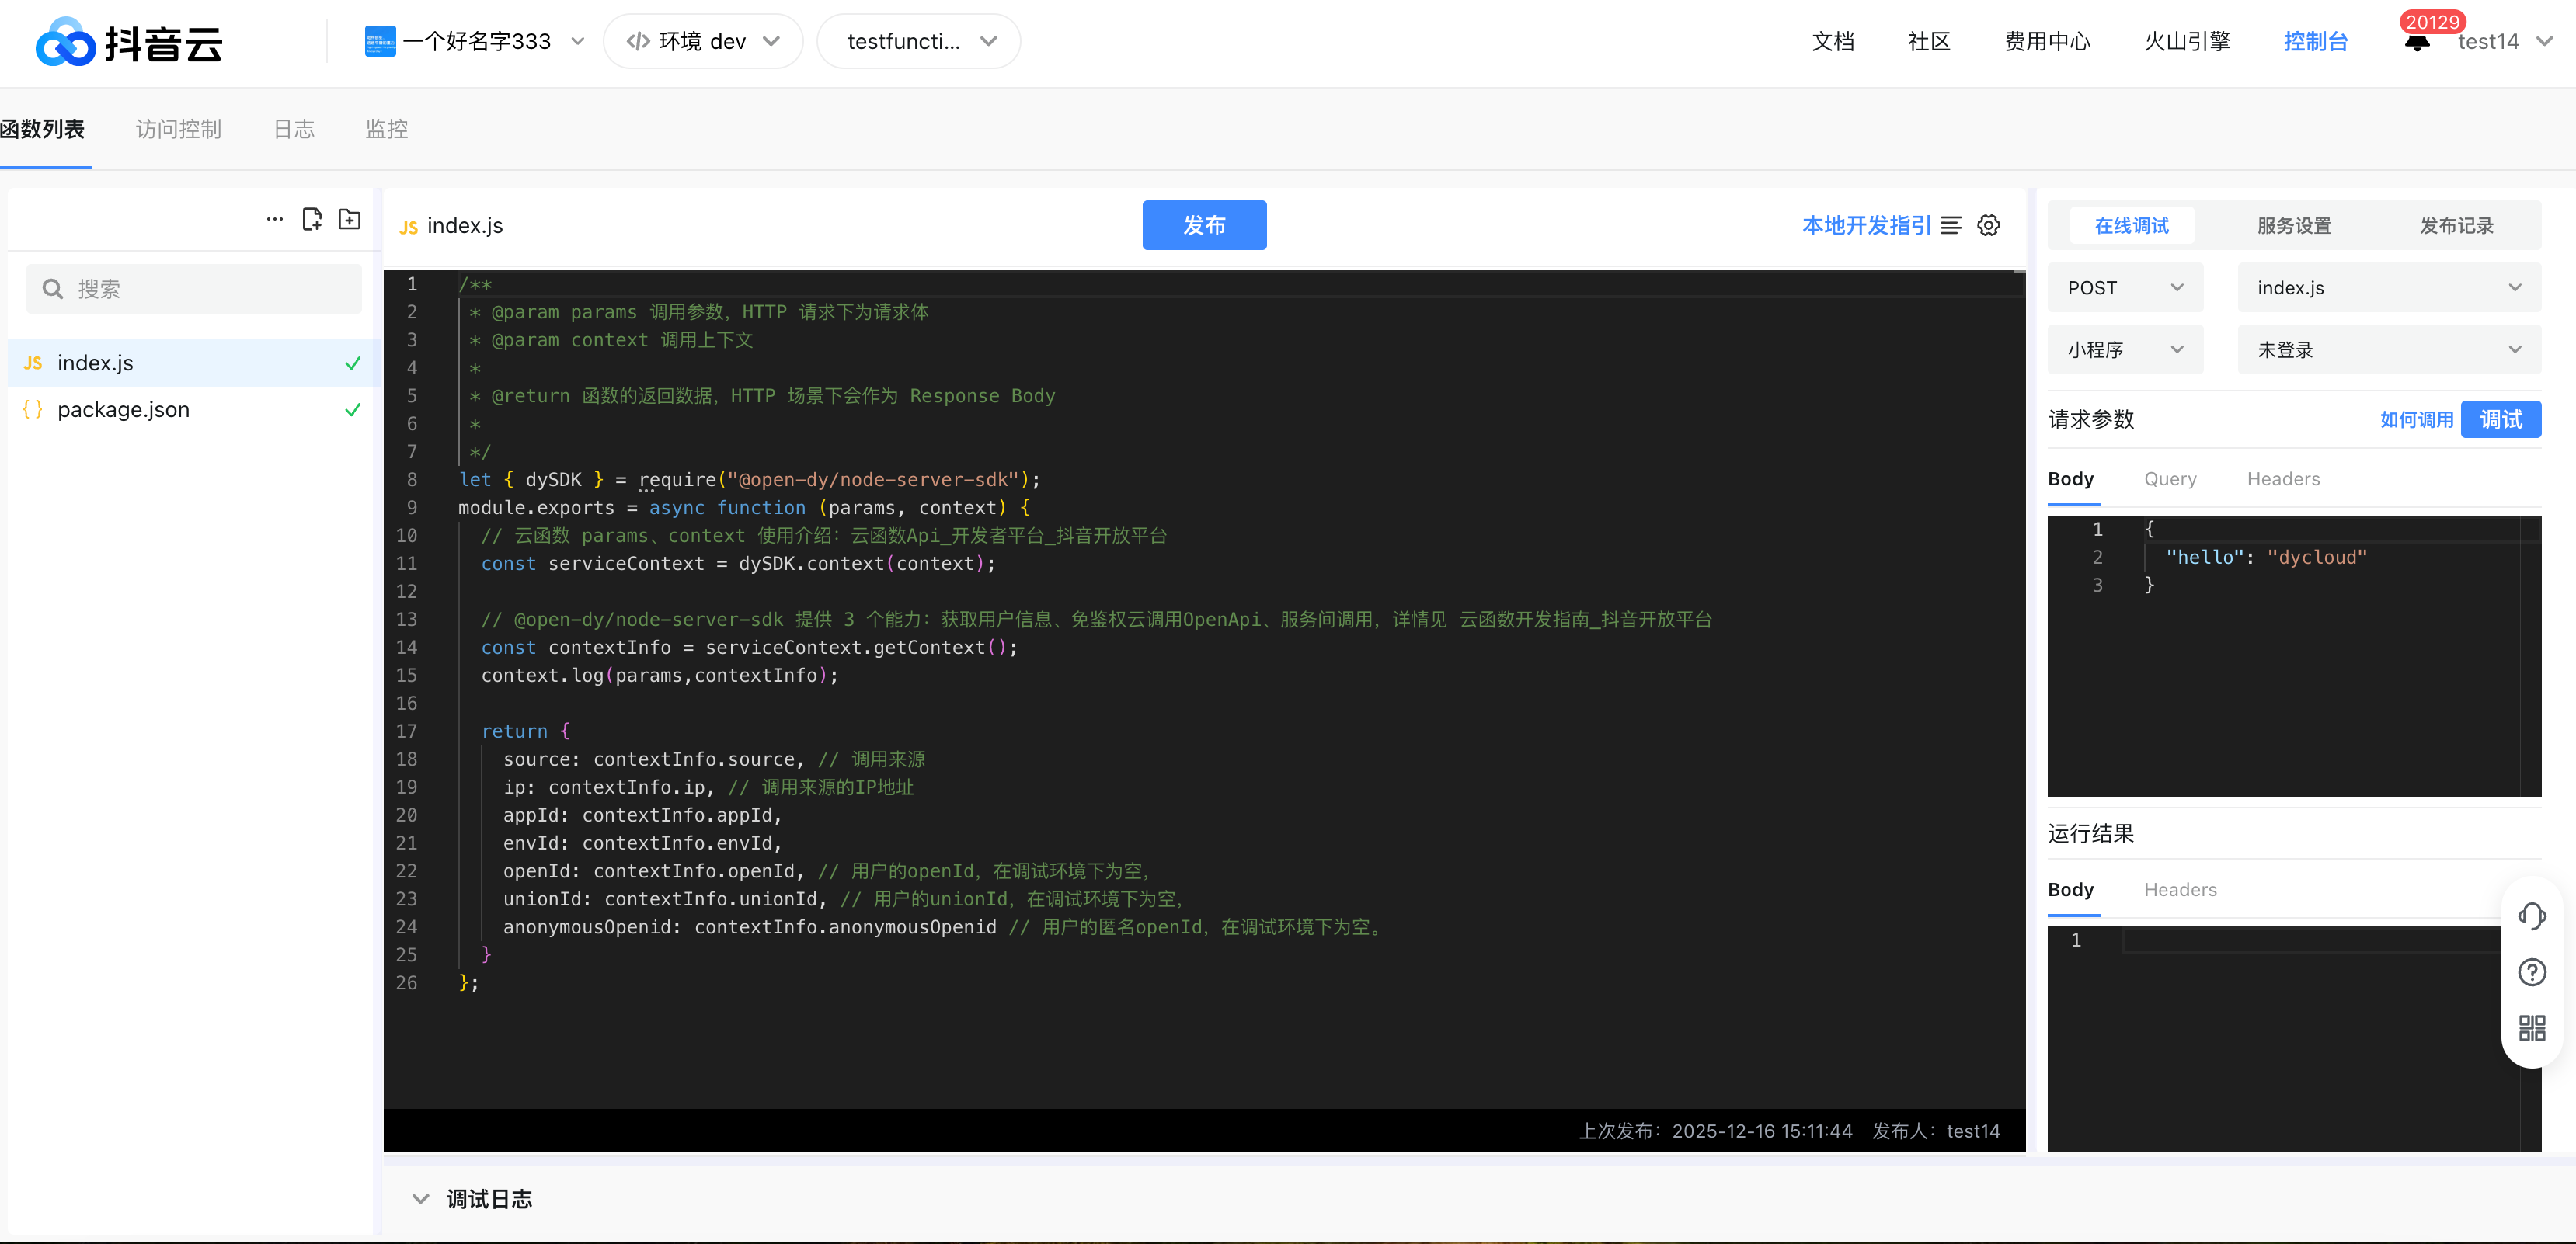The height and width of the screenshot is (1244, 2576).
Task: Expand the 环境 dev environment selector
Action: 702,42
